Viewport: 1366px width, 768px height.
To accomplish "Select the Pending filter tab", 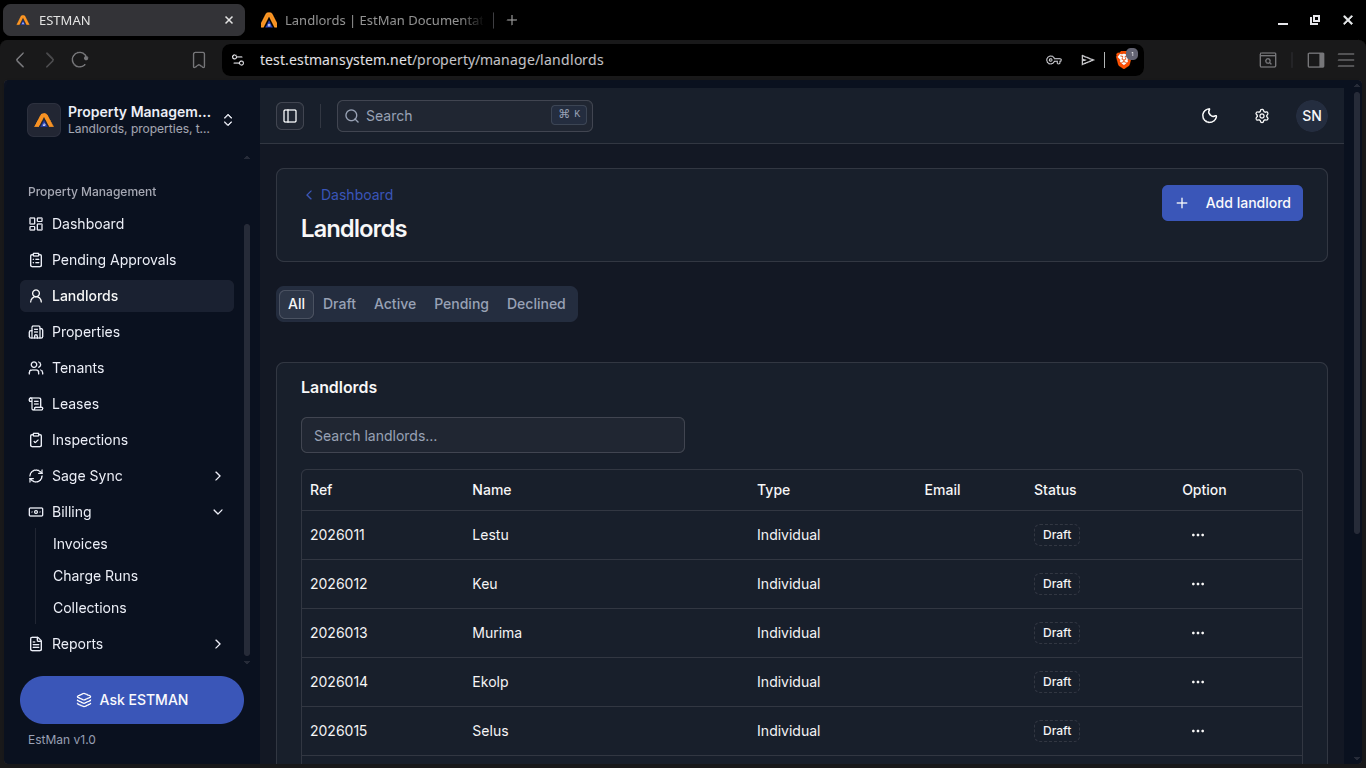I will click(461, 304).
